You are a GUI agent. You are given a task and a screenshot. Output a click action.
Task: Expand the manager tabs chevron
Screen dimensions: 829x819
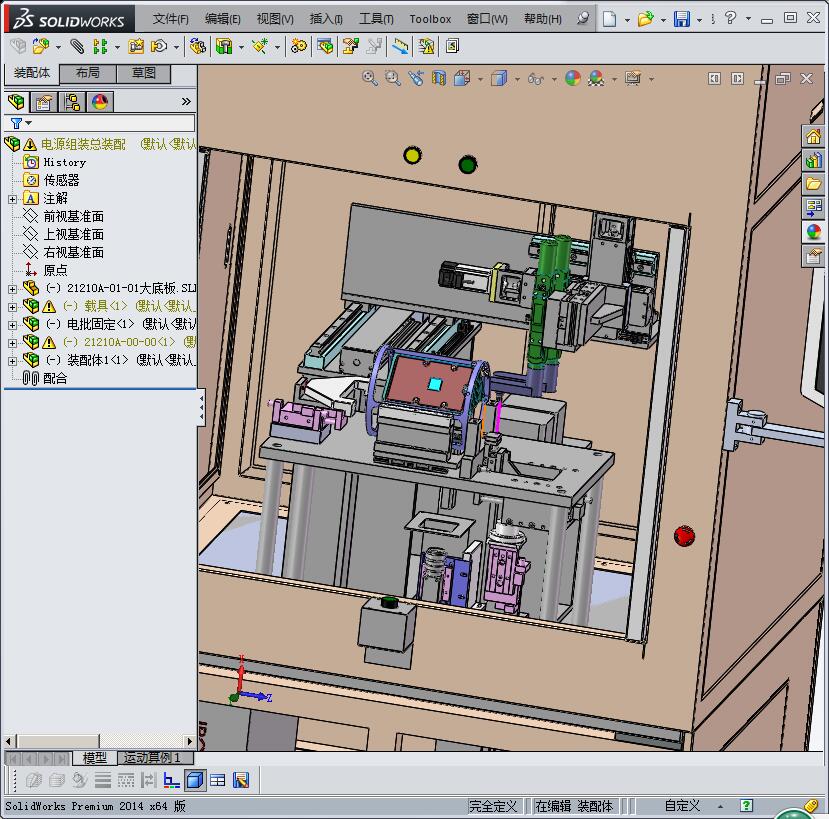pos(186,102)
